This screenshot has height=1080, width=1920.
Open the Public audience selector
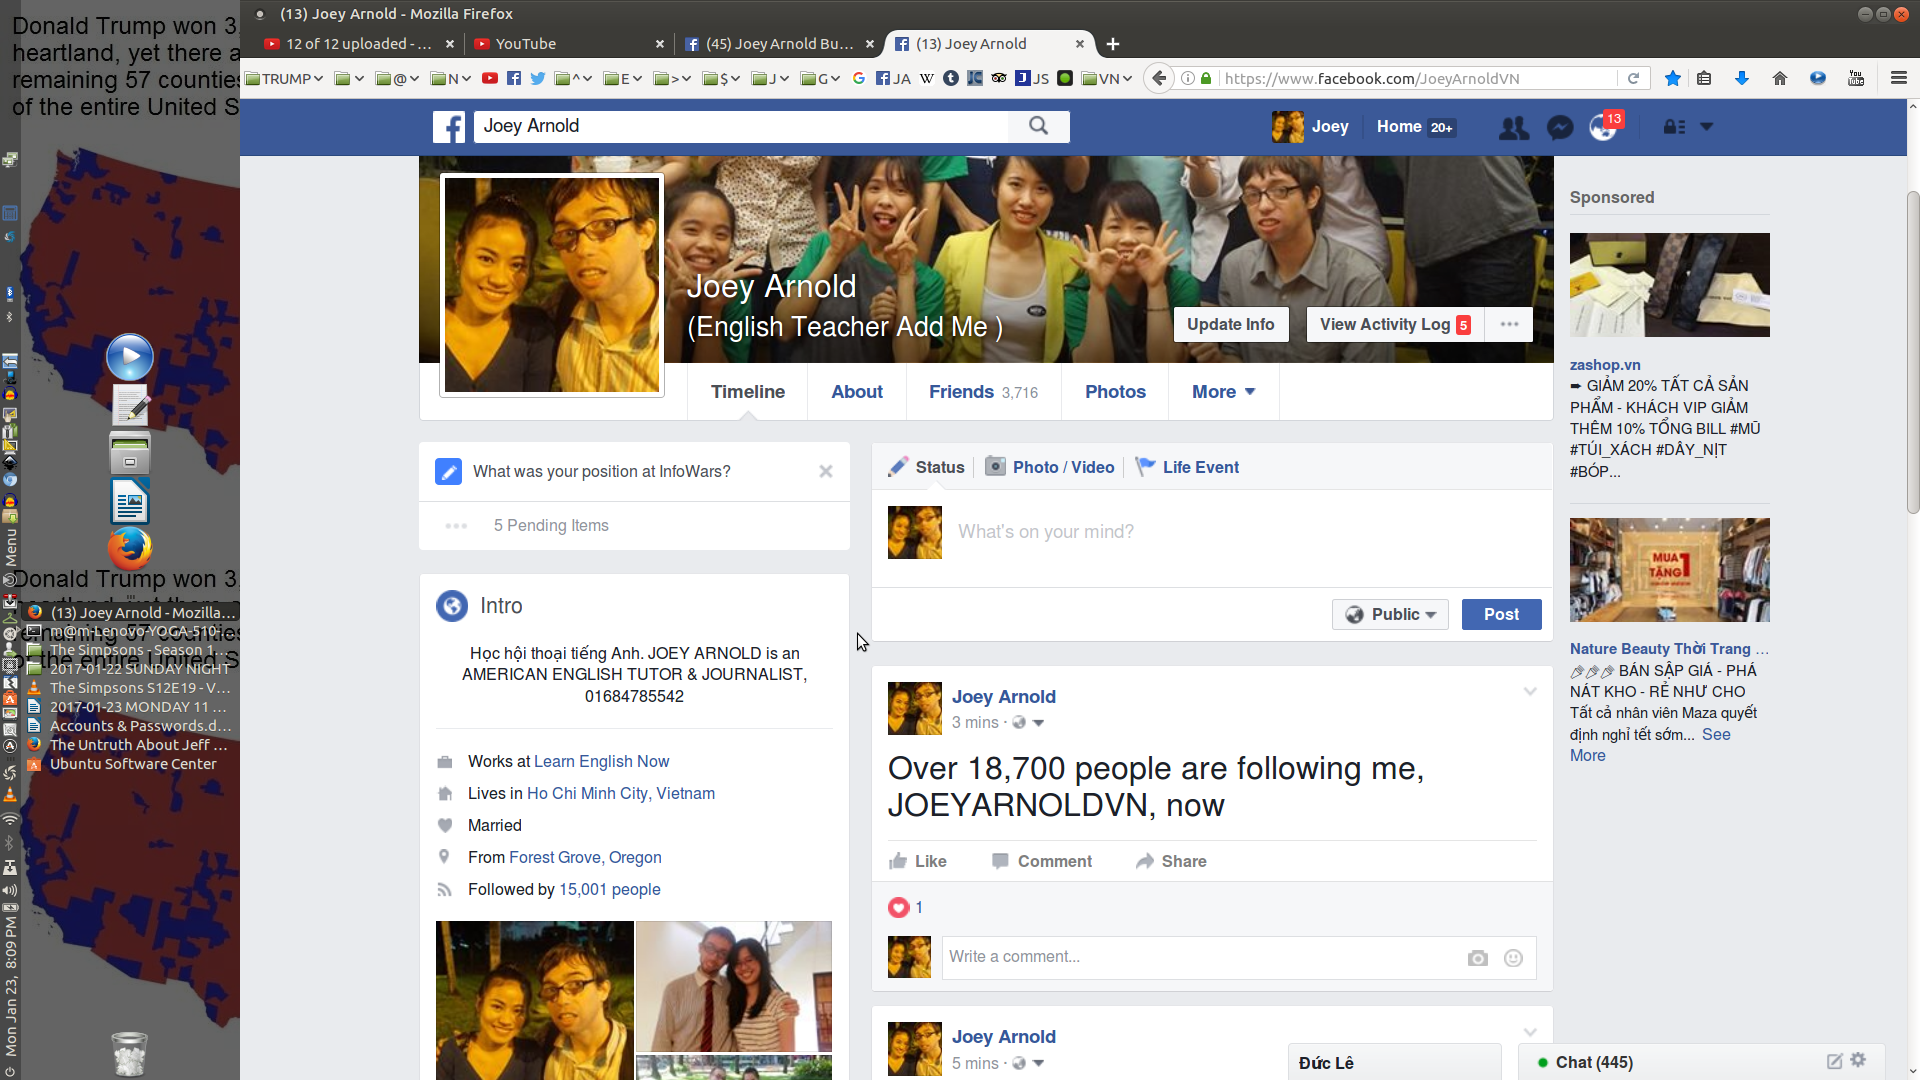point(1390,614)
